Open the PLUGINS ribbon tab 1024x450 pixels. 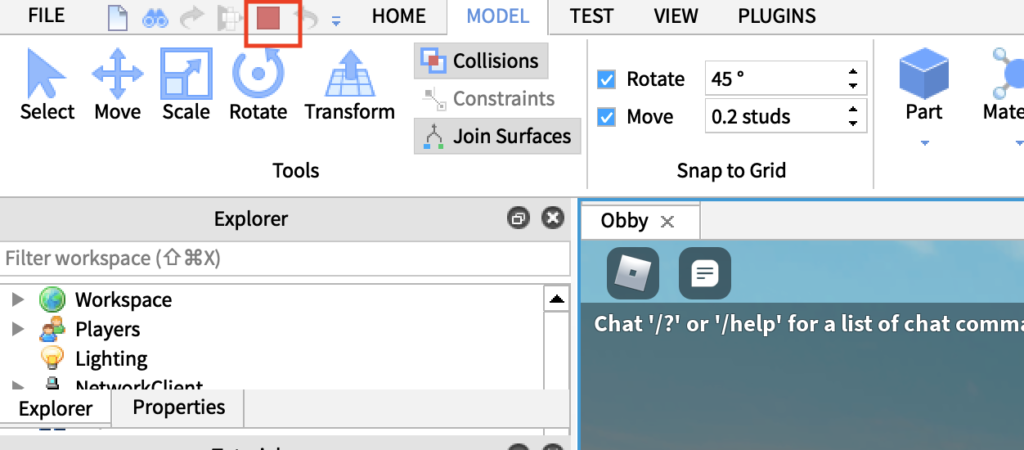click(776, 16)
